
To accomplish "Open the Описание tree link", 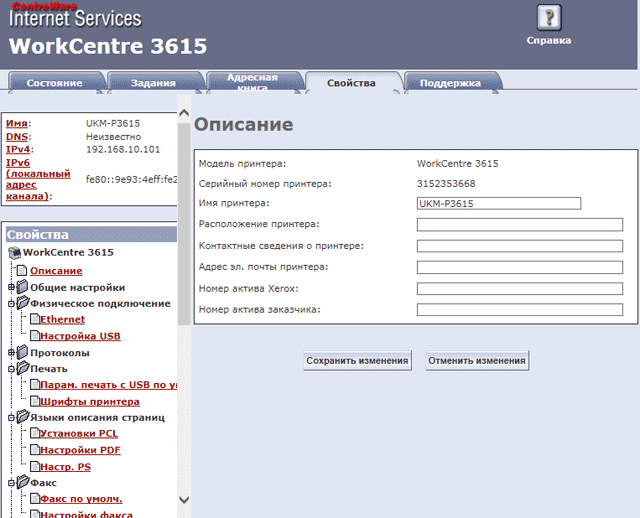I will point(56,271).
